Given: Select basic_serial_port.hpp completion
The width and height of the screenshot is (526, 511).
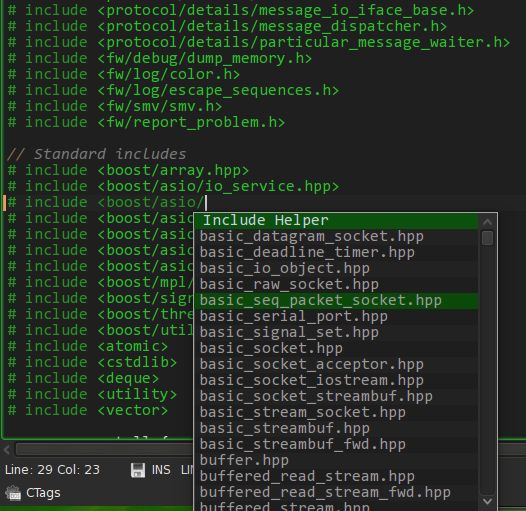Looking at the screenshot, I should [336, 316].
